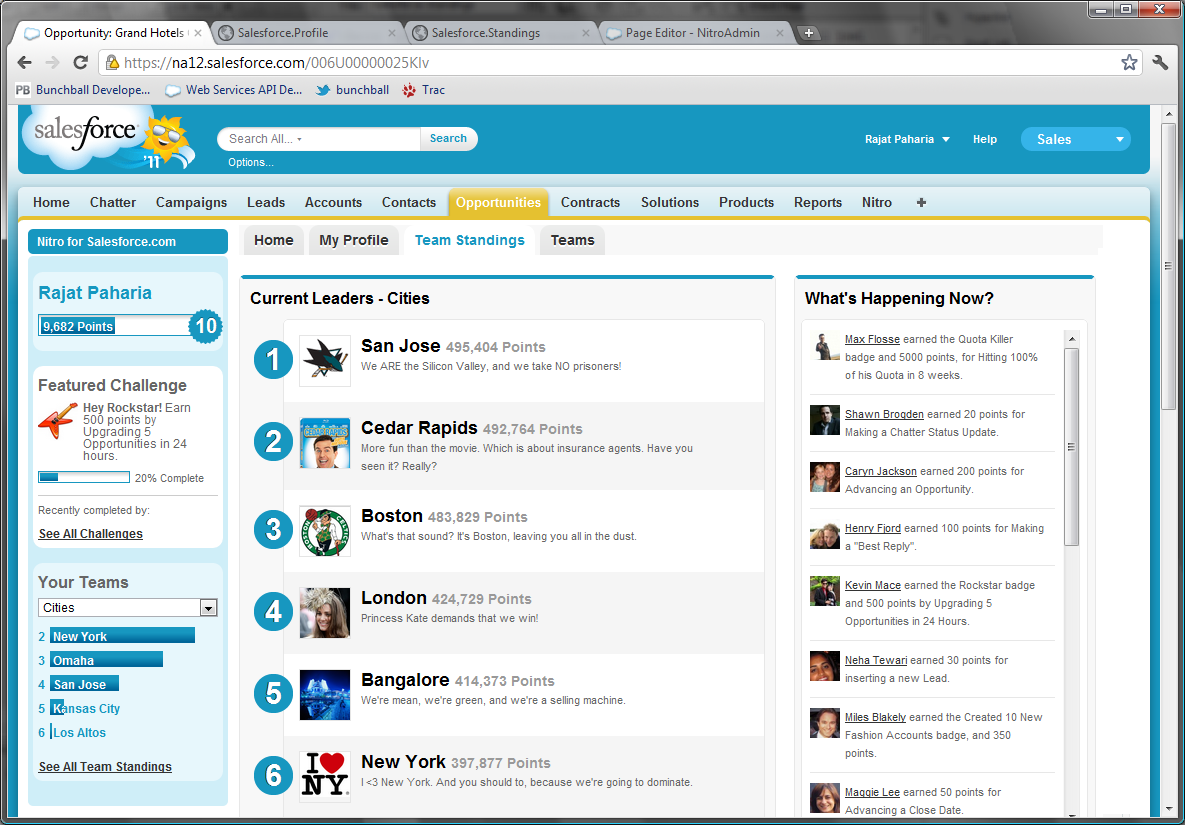Click Neha Tewari's avatar photo
The height and width of the screenshot is (825, 1185).
tap(825, 666)
